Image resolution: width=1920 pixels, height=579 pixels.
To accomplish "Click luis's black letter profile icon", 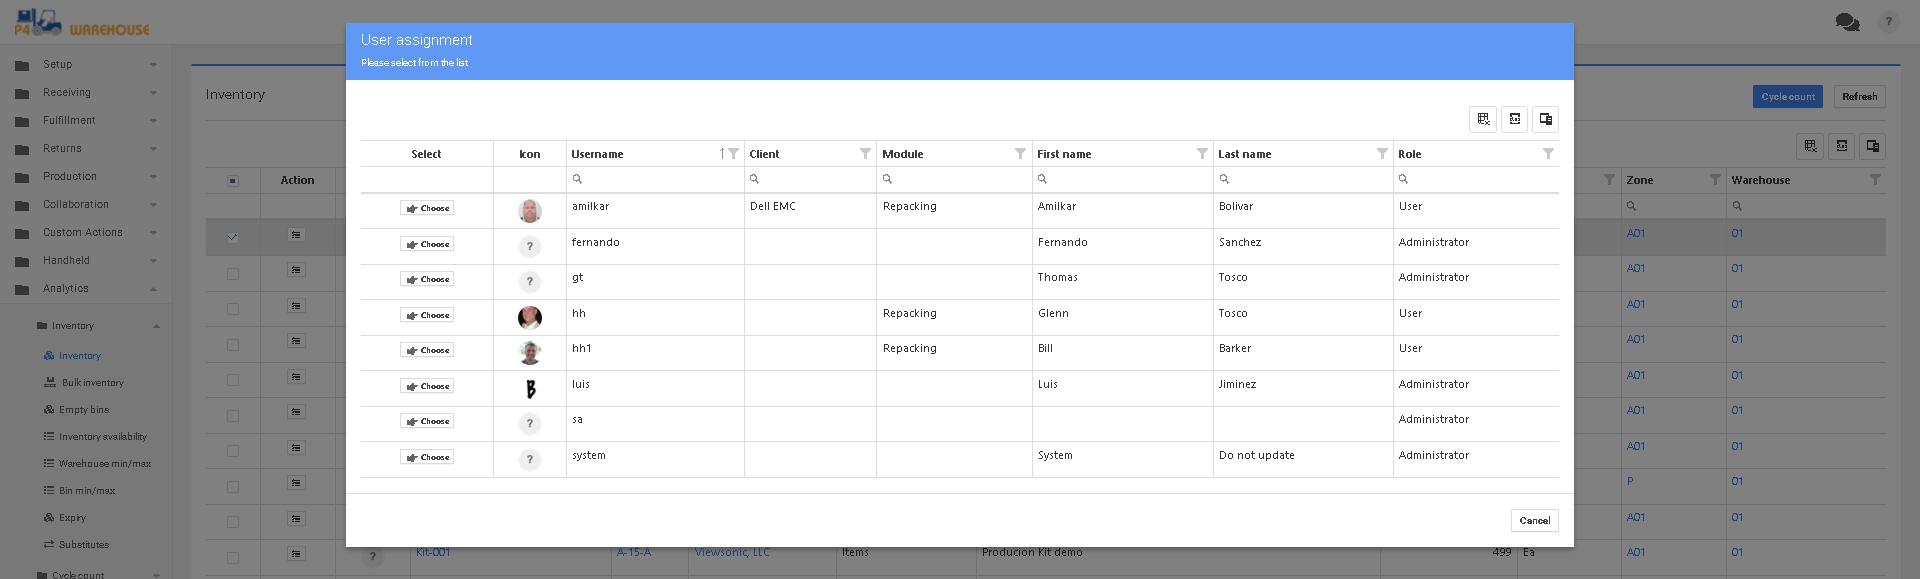I will coord(530,389).
